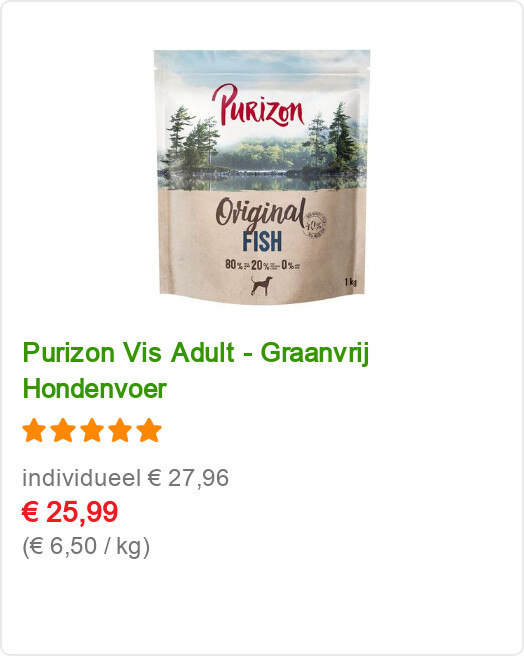Click the 'Original' script text on the bag

(260, 214)
